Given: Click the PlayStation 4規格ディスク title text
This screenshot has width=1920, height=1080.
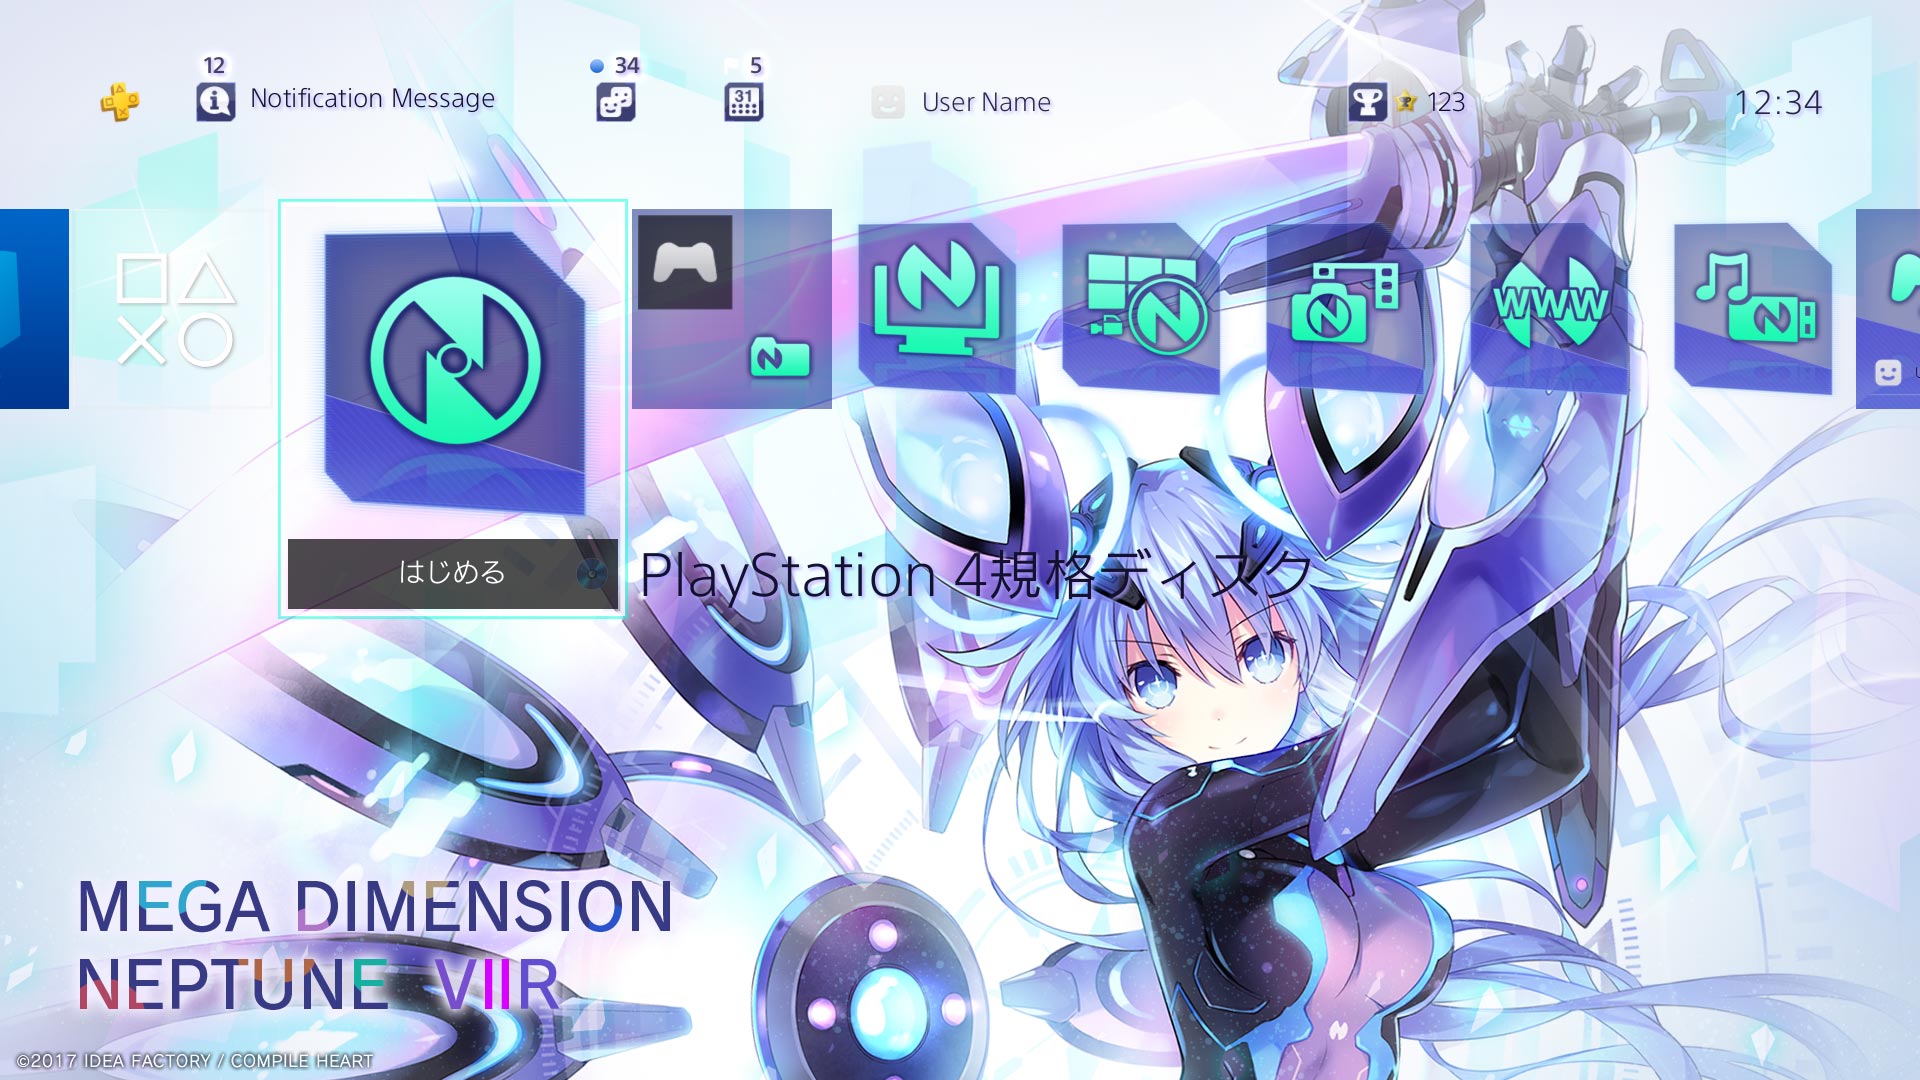Looking at the screenshot, I should pos(975,575).
